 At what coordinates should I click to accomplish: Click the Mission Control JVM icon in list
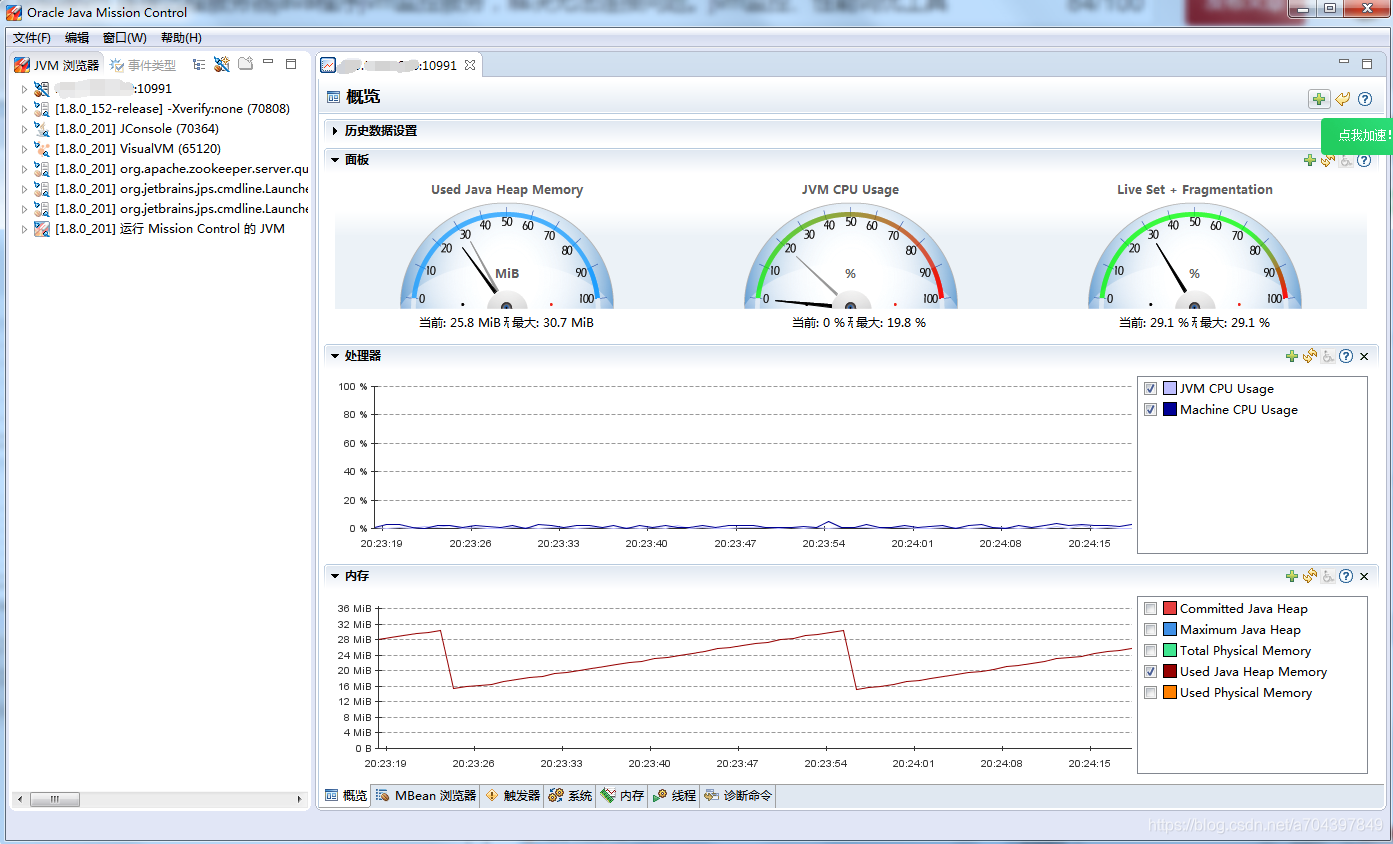coord(42,229)
